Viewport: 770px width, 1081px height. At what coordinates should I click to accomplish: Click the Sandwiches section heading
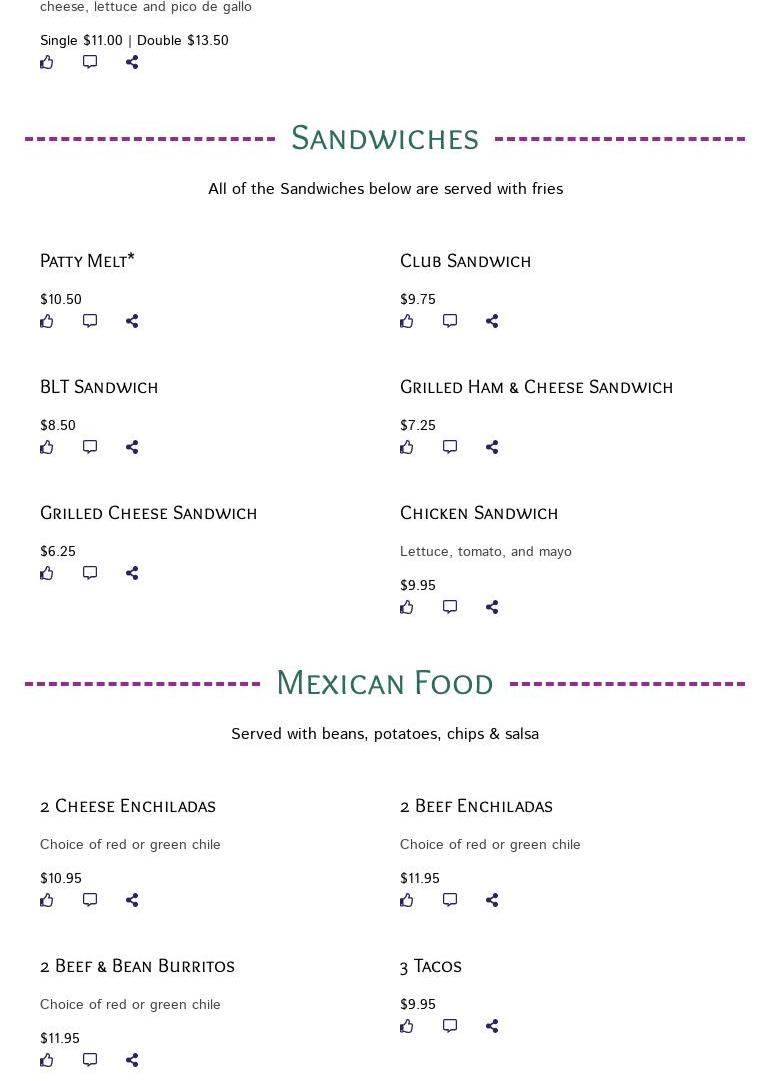[x=385, y=138]
